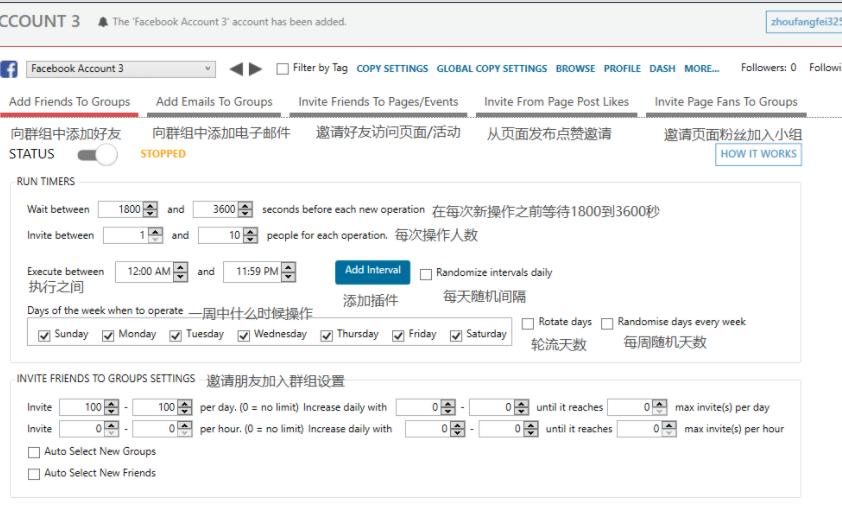
Task: Click the GLOBAL COPY SETTINGS link
Action: point(491,69)
